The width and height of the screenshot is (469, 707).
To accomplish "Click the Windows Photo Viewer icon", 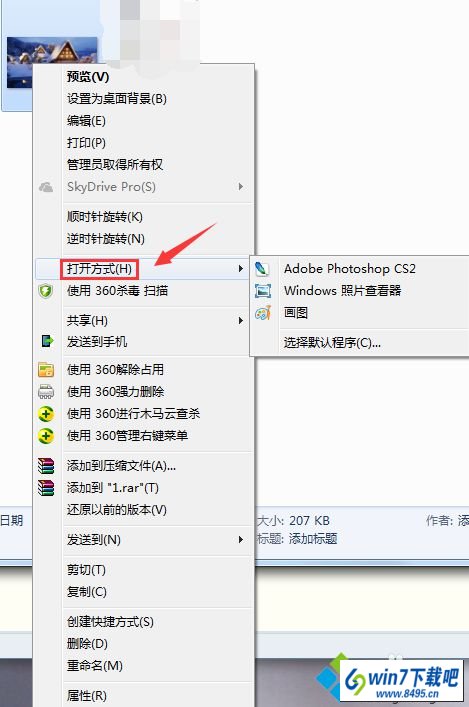I will (263, 291).
